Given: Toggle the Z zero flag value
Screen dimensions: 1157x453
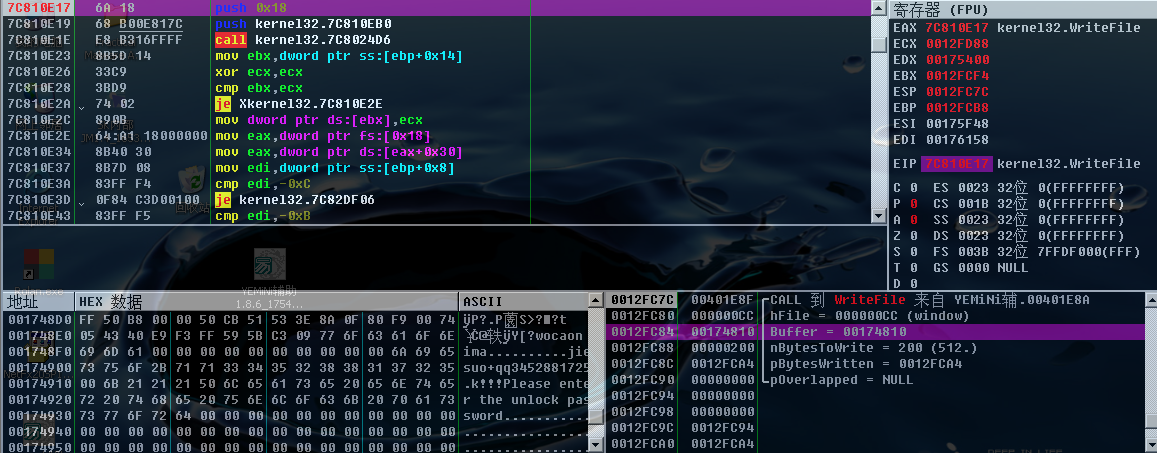Looking at the screenshot, I should pos(916,236).
